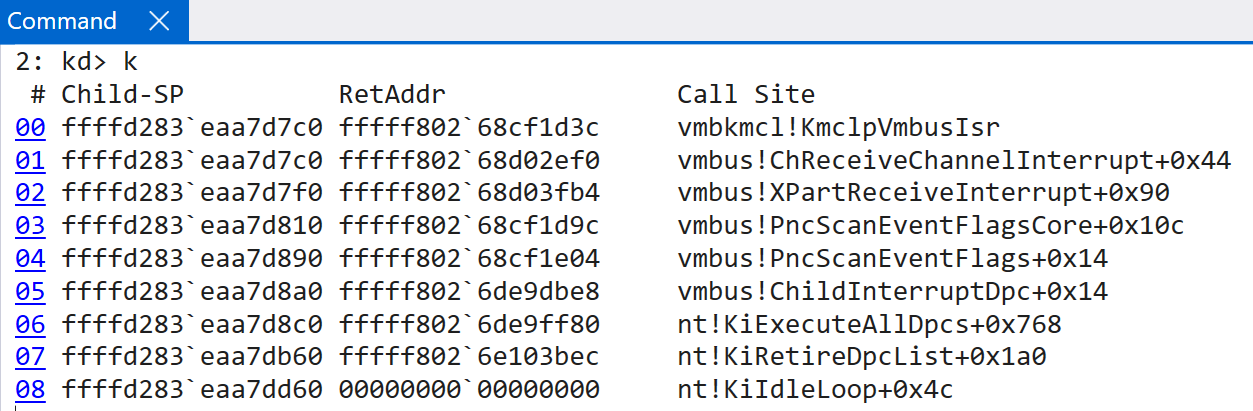1253x411 pixels.
Task: Click the RetAddr column header
Action: (x=392, y=95)
